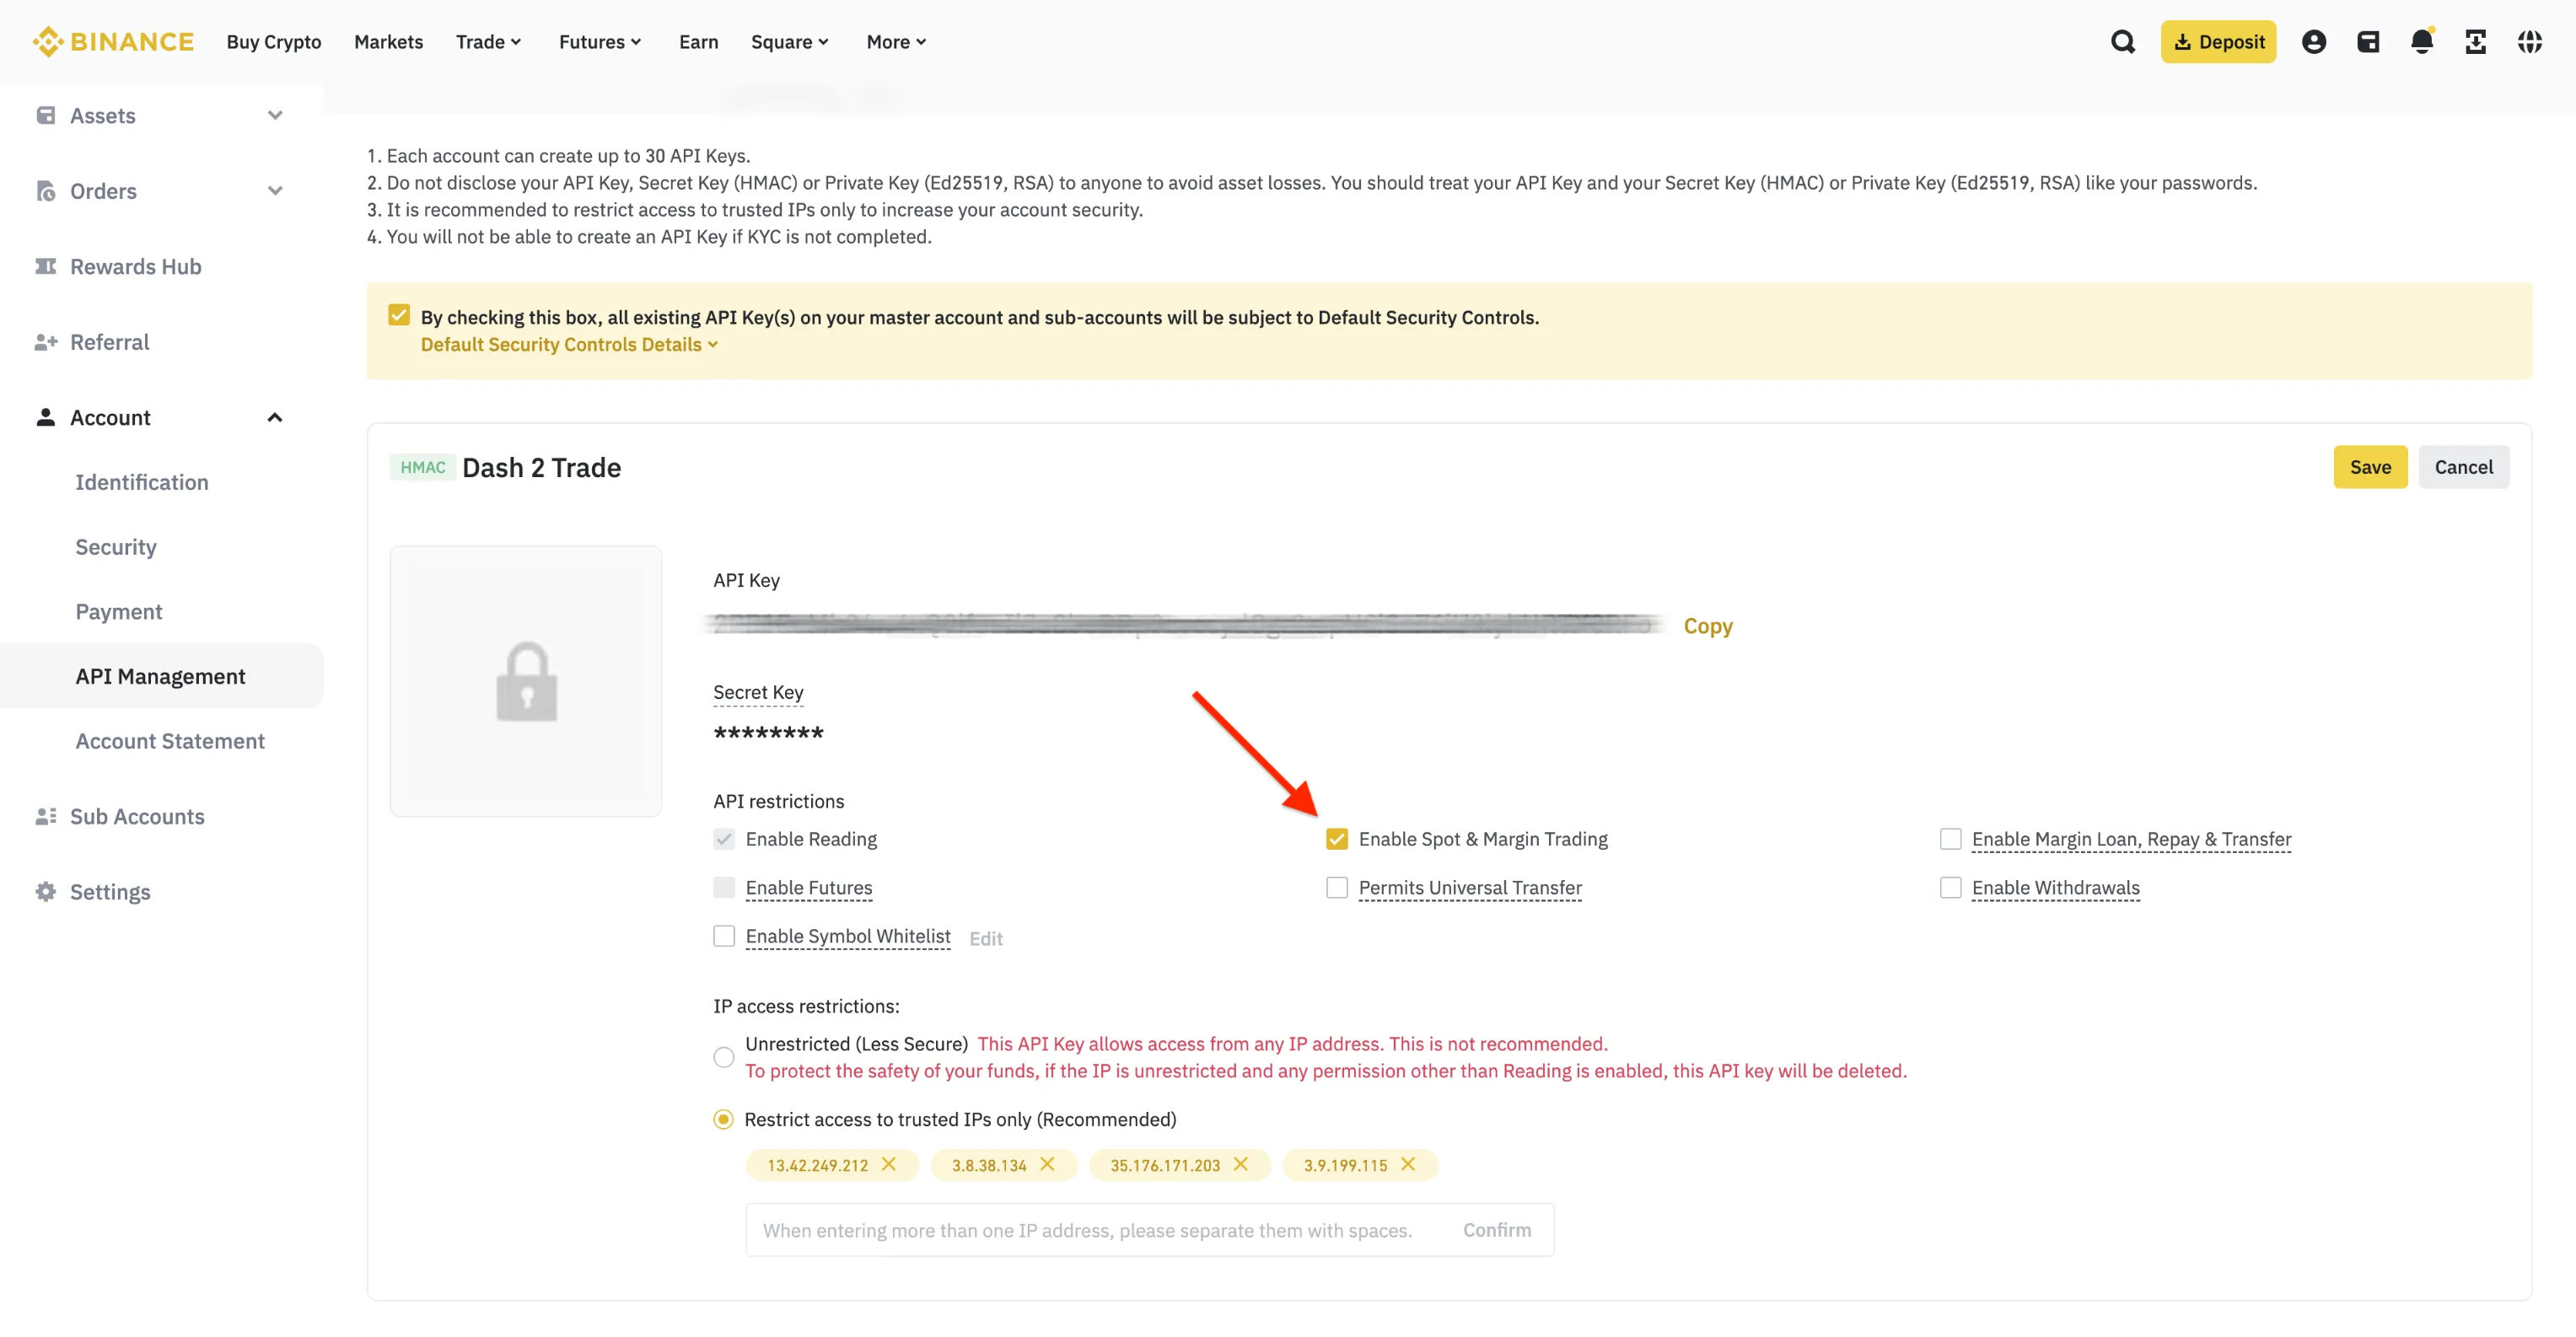
Task: Toggle Enable Reading checkbox
Action: pyautogui.click(x=724, y=839)
